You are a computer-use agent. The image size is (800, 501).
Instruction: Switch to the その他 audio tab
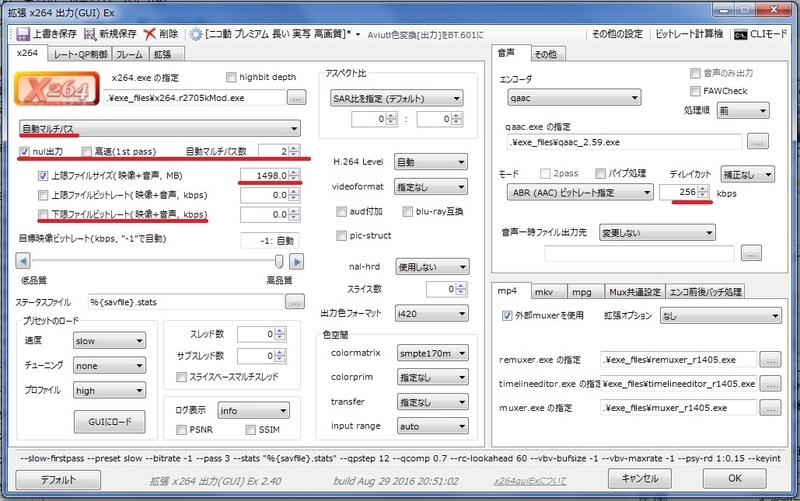546,54
